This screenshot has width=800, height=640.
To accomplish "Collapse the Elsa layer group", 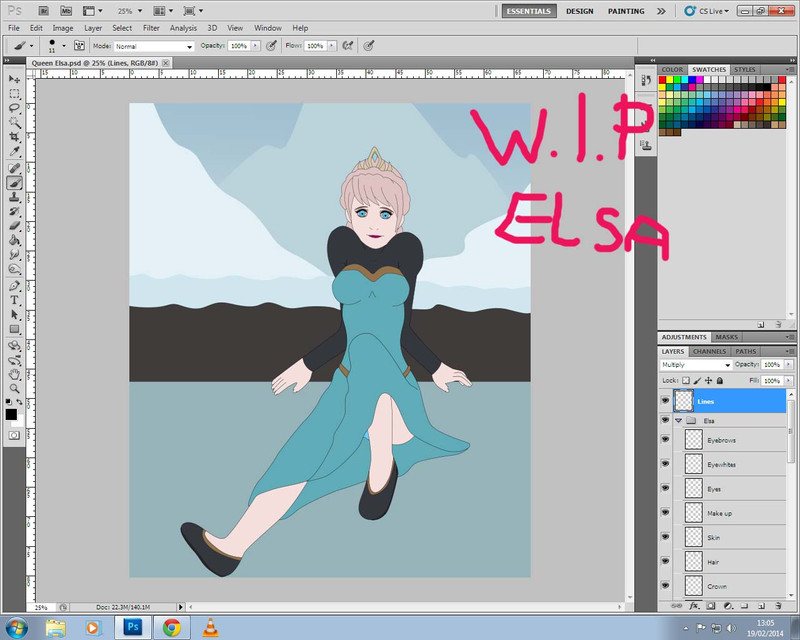I will [678, 421].
